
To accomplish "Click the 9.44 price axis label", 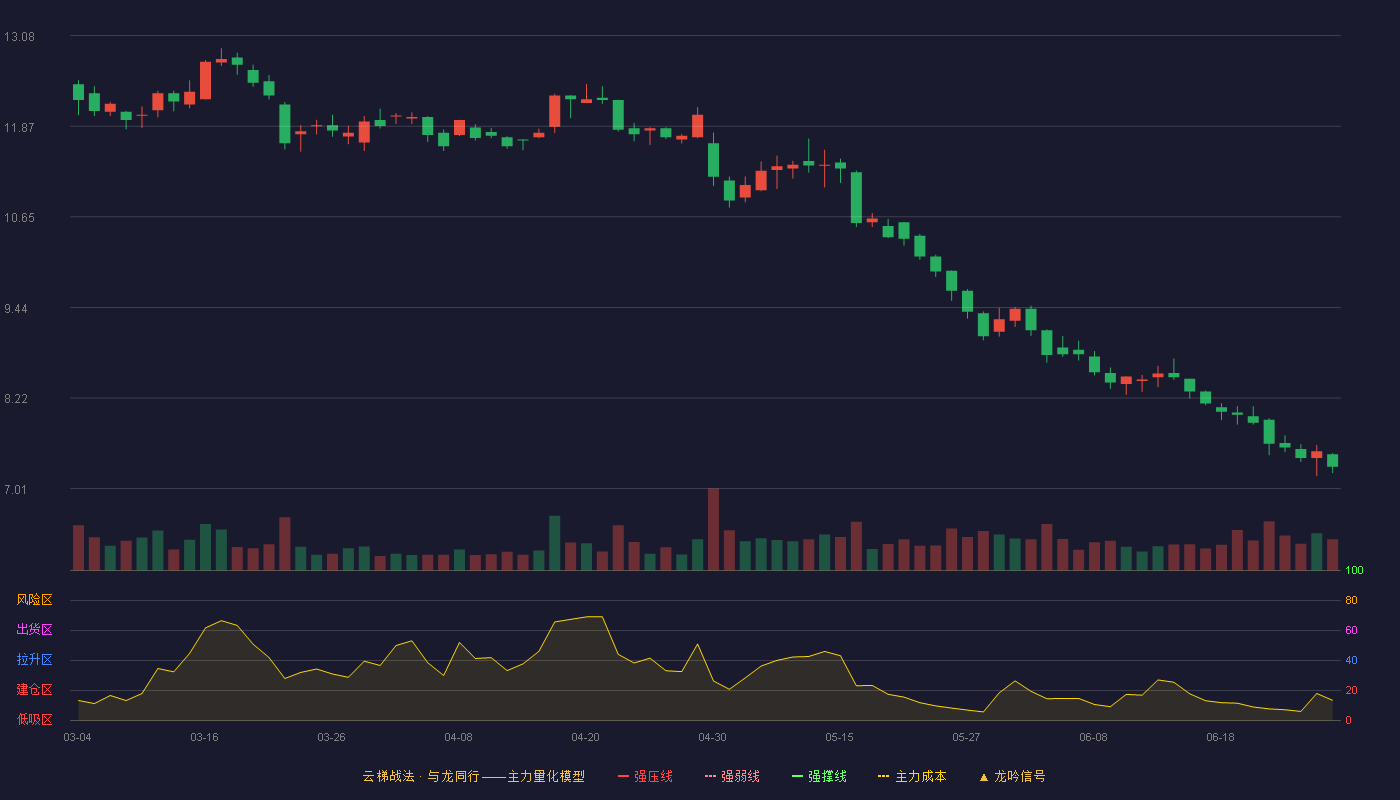I will [x=16, y=309].
